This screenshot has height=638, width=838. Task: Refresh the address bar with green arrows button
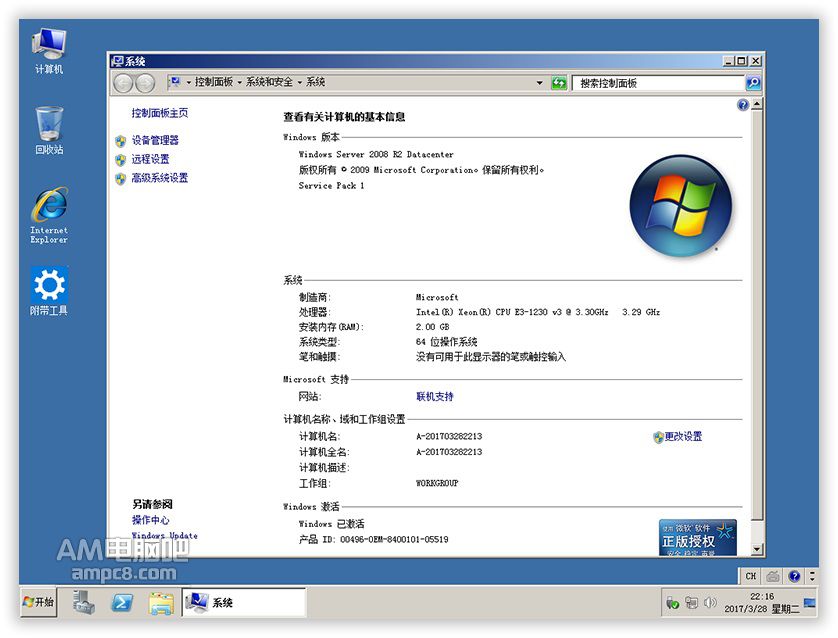tap(558, 83)
